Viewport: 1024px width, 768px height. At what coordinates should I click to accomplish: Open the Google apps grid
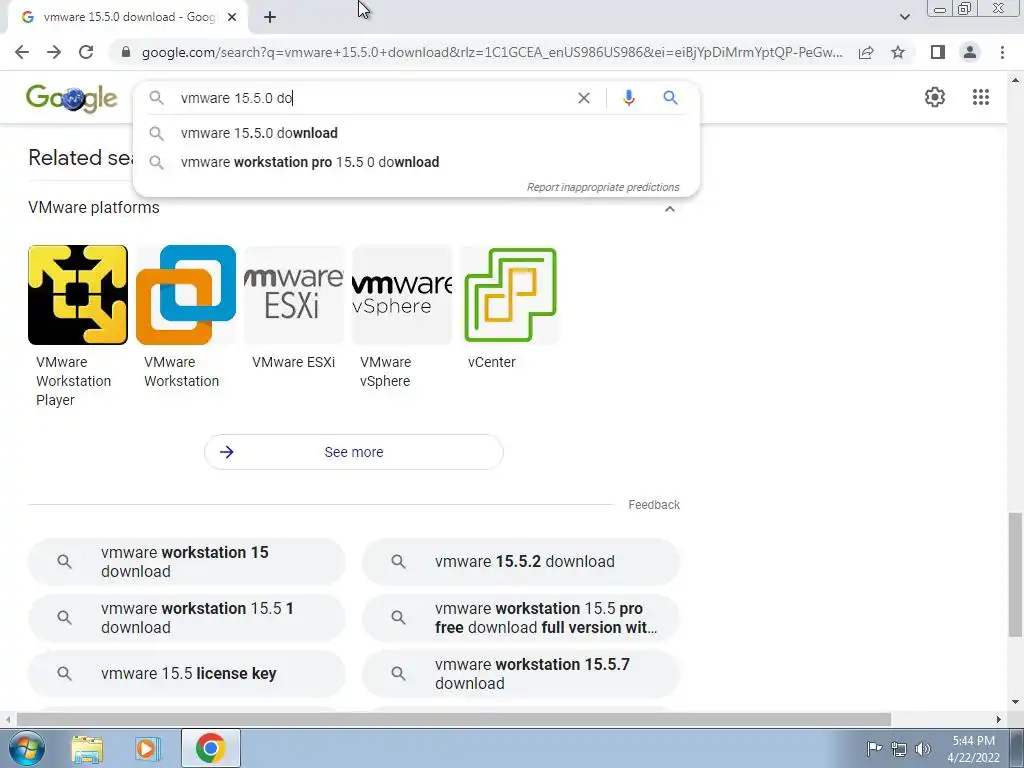point(980,97)
